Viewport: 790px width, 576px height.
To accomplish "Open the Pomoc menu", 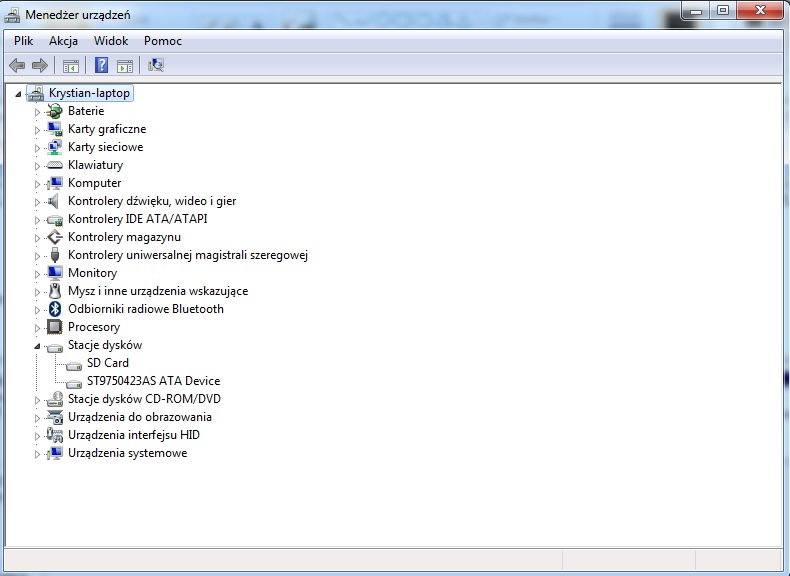I will [163, 41].
